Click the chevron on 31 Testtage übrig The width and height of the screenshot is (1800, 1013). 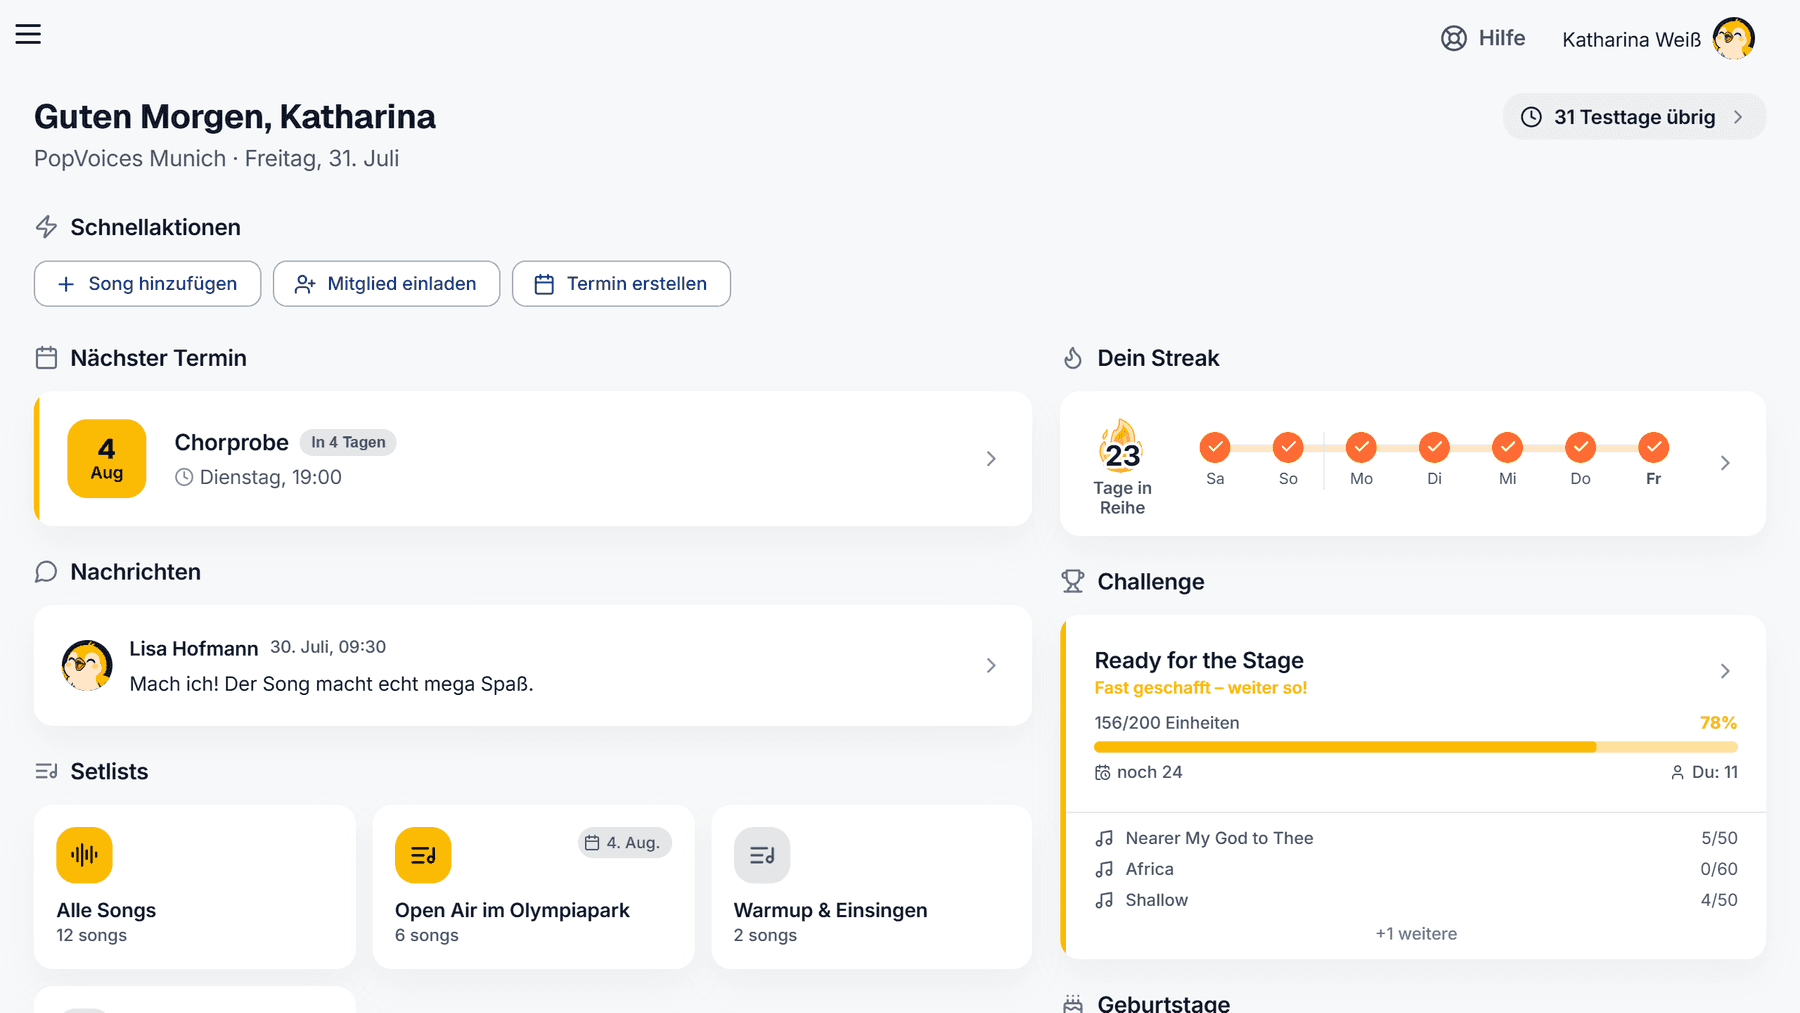[x=1738, y=117]
